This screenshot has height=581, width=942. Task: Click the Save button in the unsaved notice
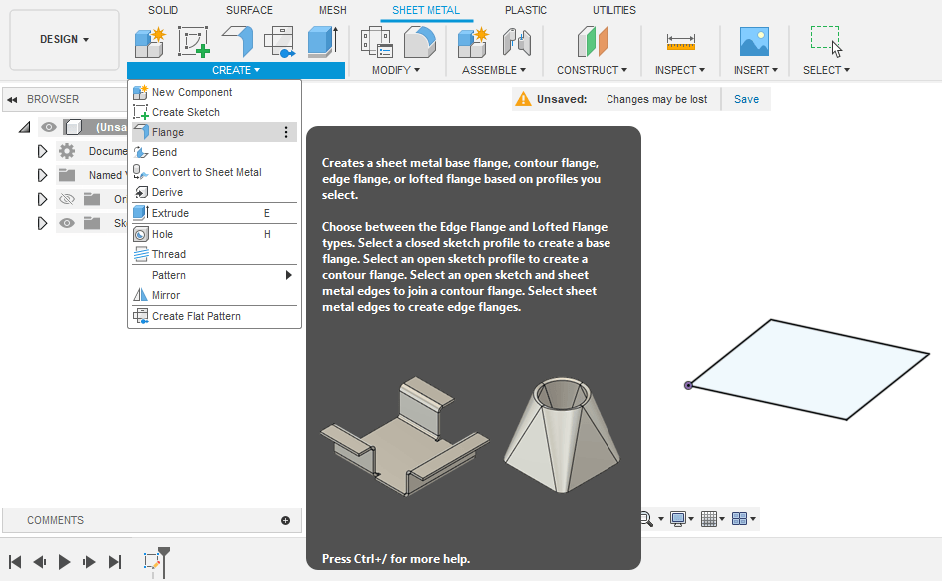746,99
